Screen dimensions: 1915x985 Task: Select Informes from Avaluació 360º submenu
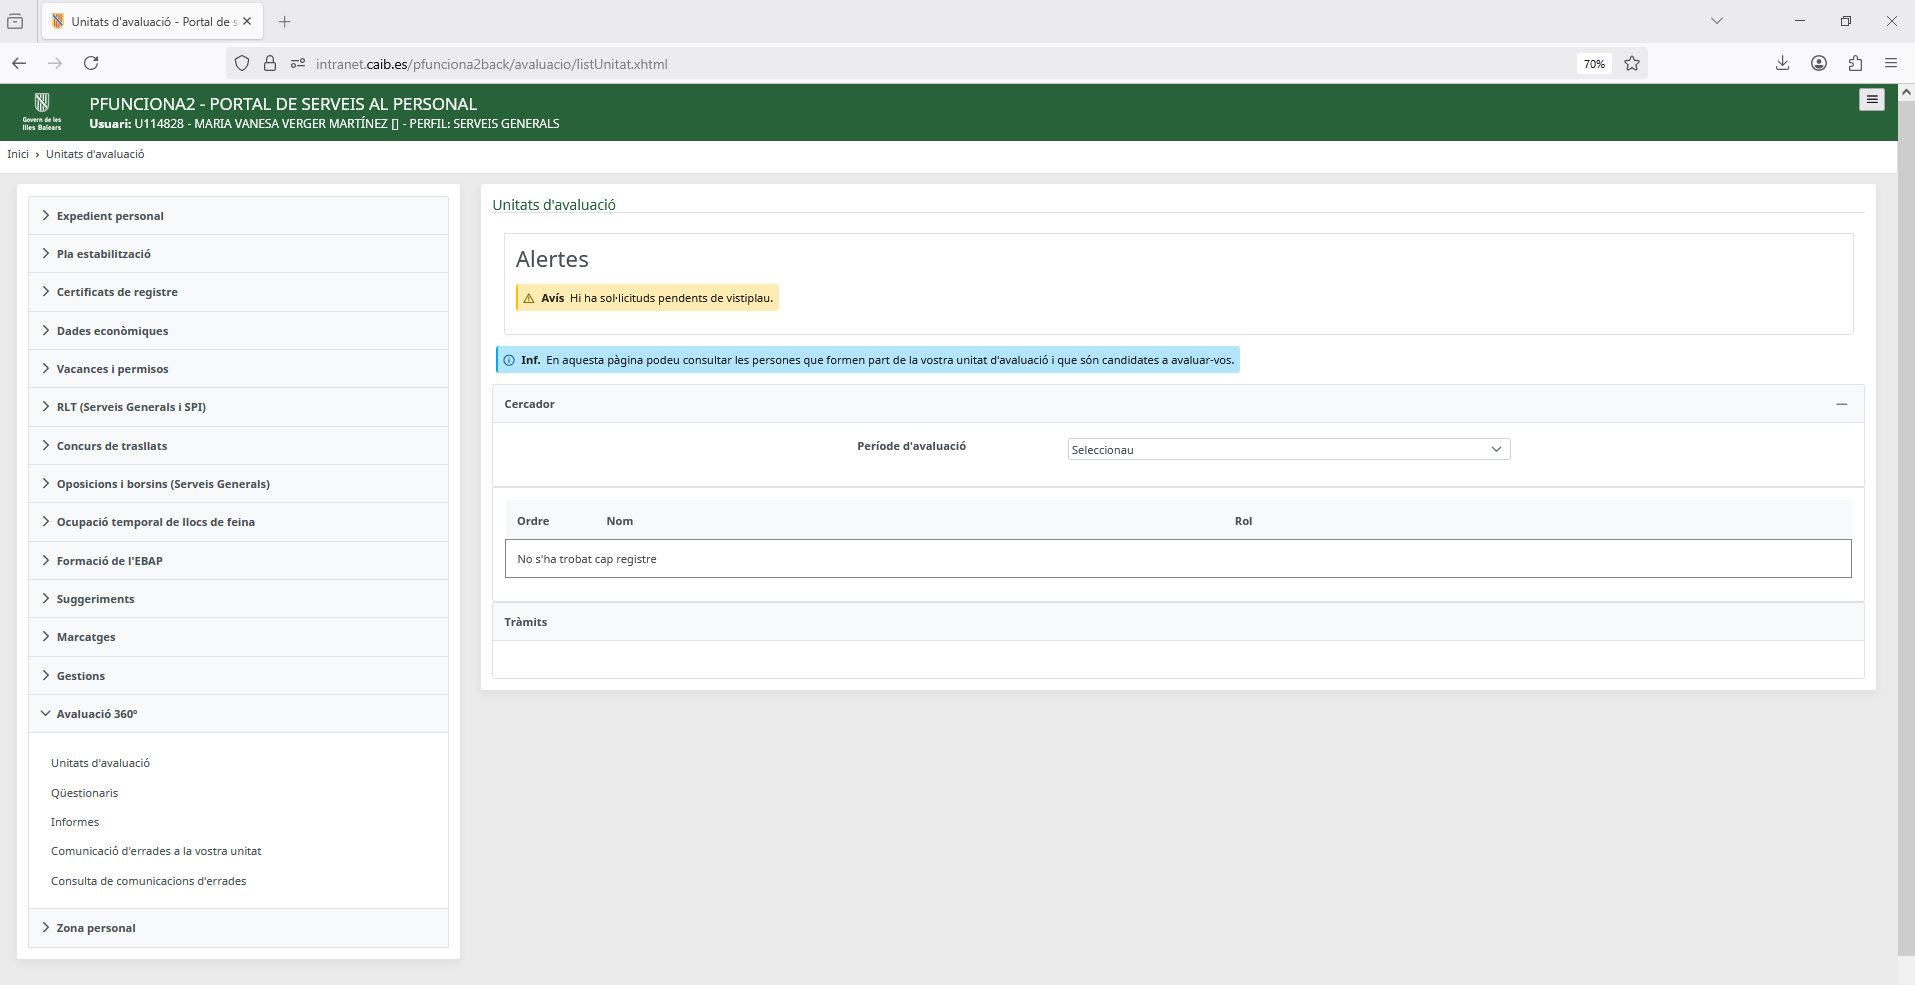click(75, 822)
